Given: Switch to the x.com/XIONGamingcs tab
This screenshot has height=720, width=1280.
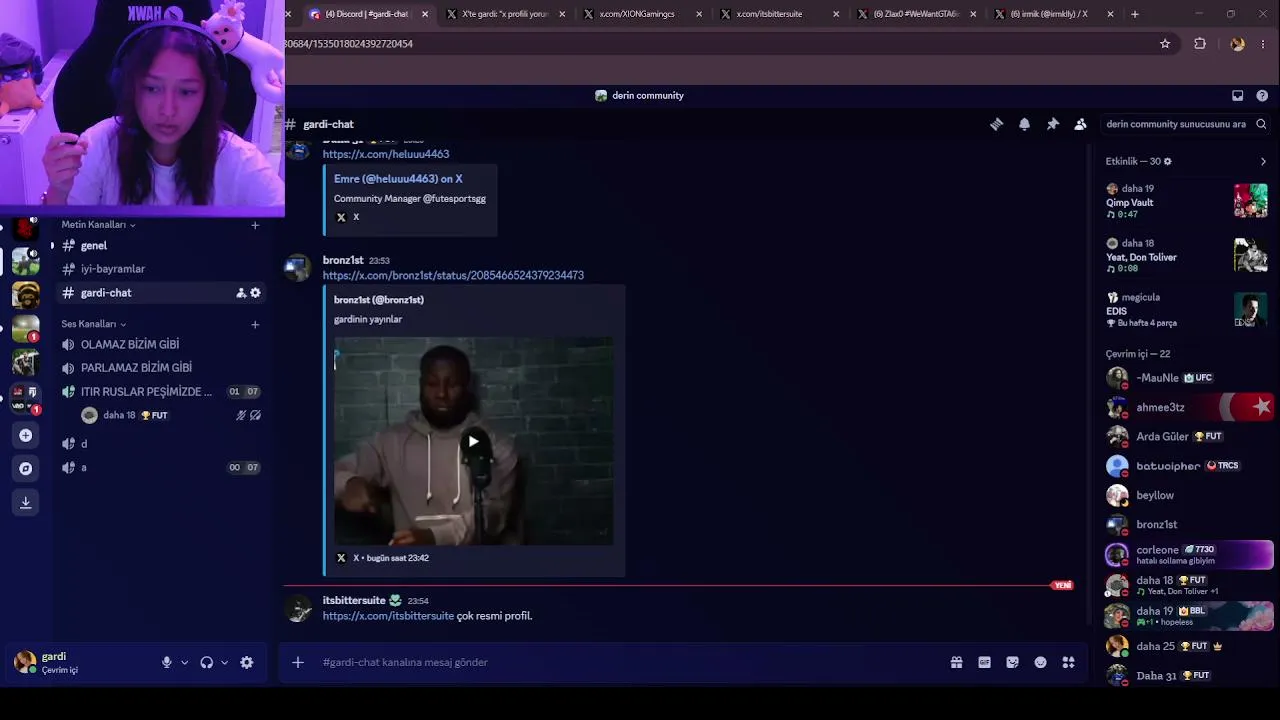Looking at the screenshot, I should click(x=643, y=14).
